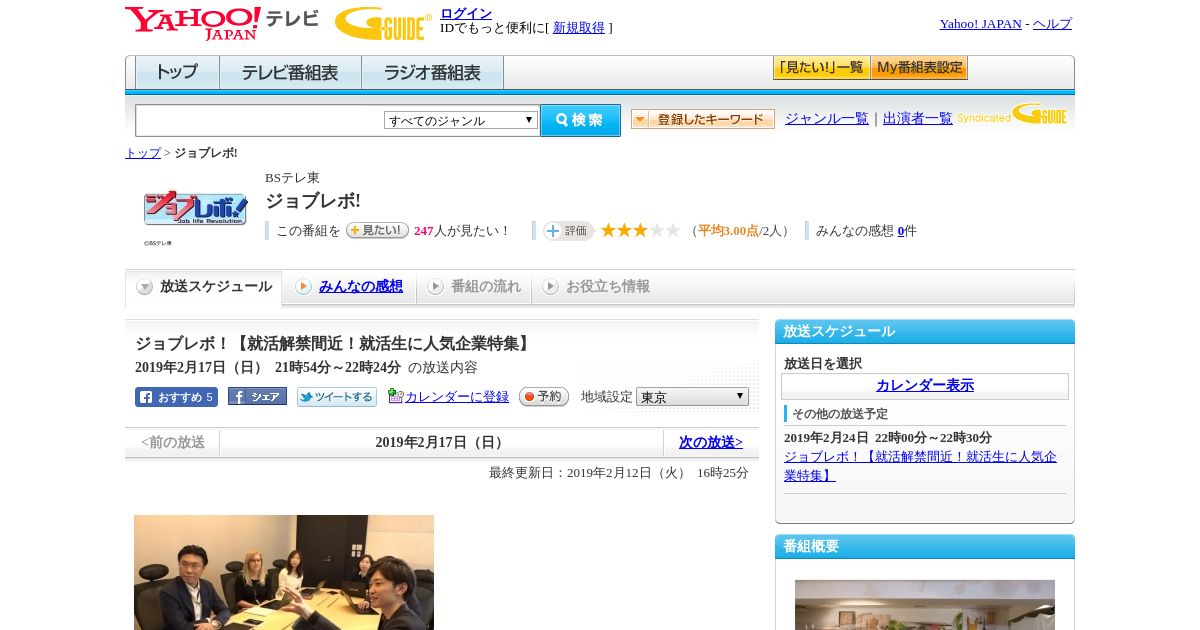Click the star rating display
1200x630 pixels.
[640, 230]
